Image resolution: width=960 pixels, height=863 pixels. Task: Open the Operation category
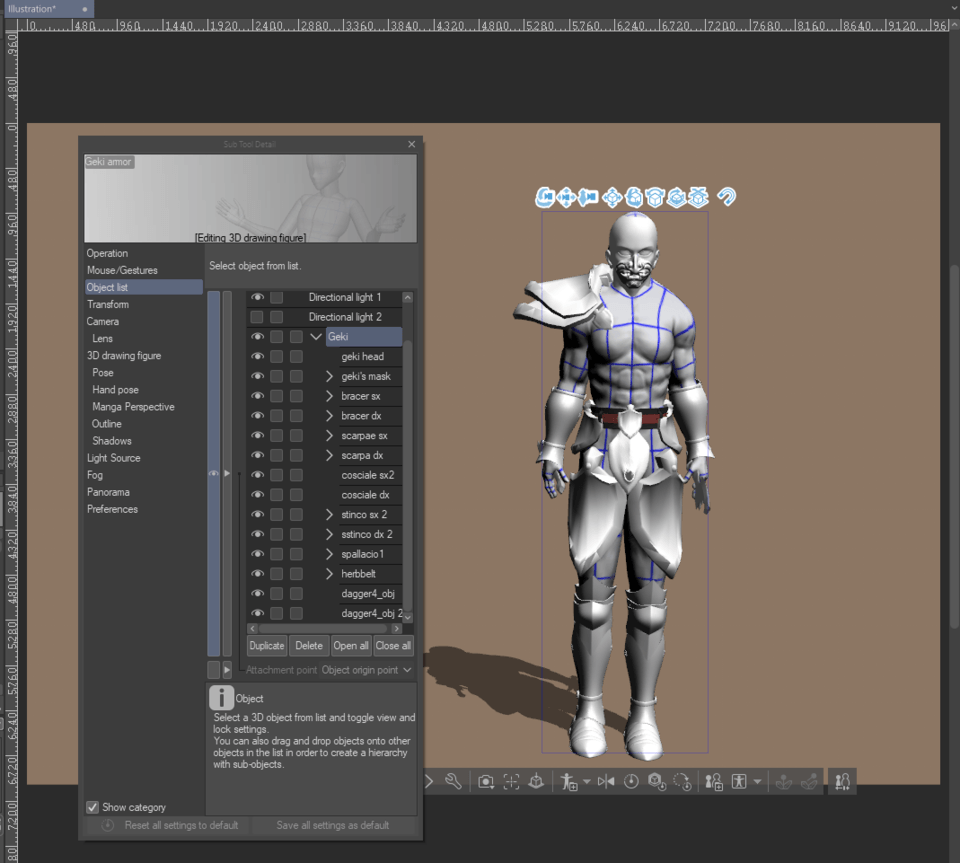(x=107, y=253)
